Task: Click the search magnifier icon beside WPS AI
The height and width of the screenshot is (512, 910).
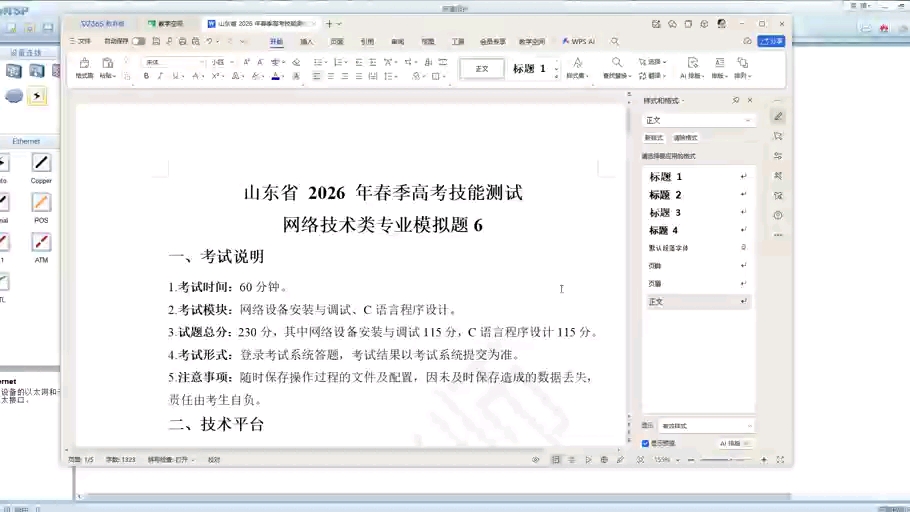Action: pyautogui.click(x=615, y=41)
